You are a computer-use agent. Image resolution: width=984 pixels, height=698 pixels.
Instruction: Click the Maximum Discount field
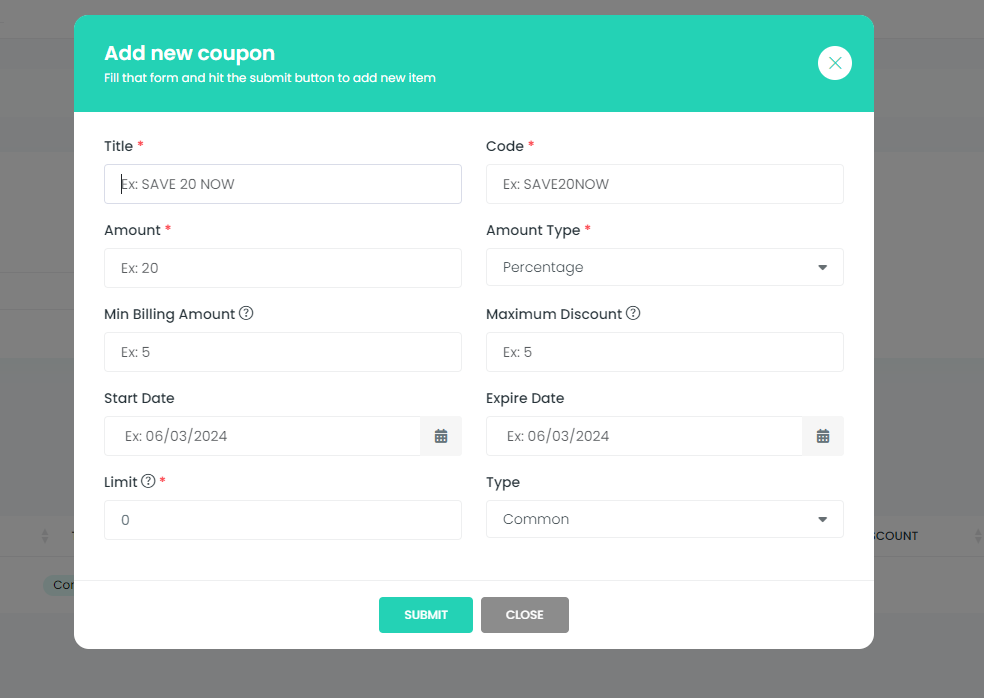pos(665,352)
